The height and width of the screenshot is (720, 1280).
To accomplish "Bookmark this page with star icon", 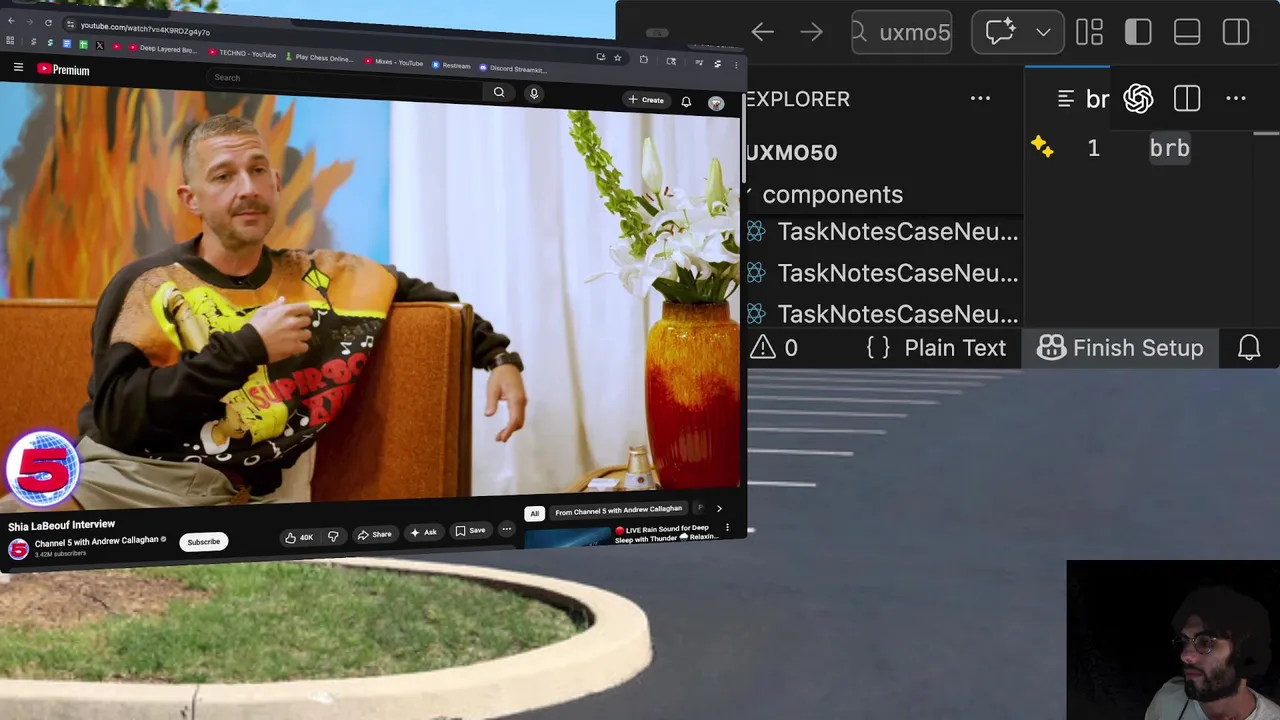I will (x=617, y=58).
